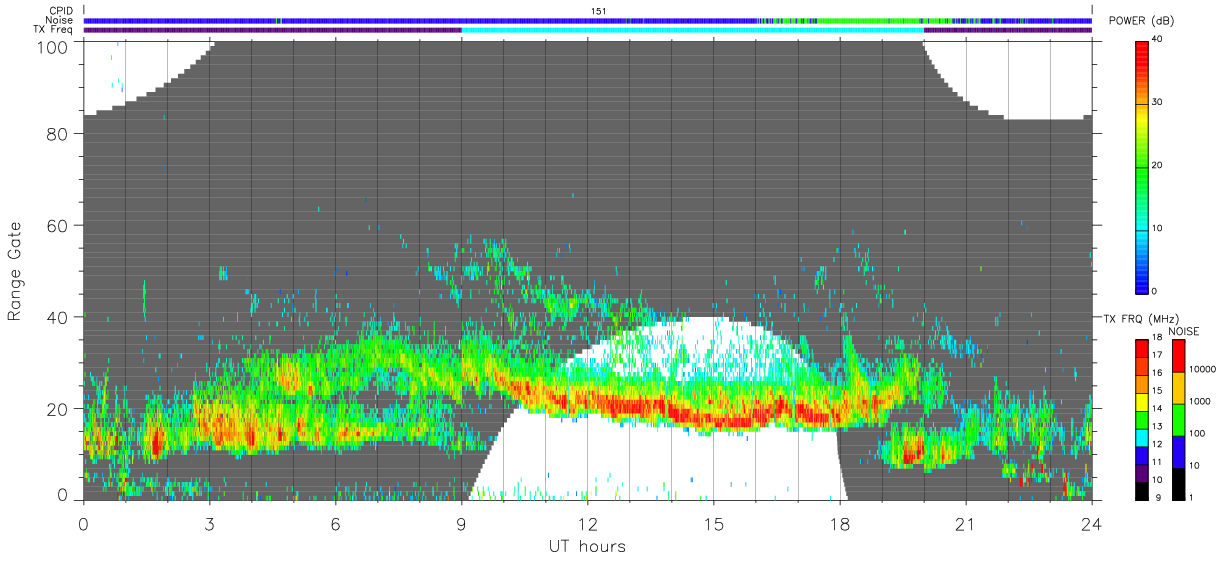The height and width of the screenshot is (567, 1228).
Task: Click the x-axis tick label '9'
Action: [x=461, y=523]
